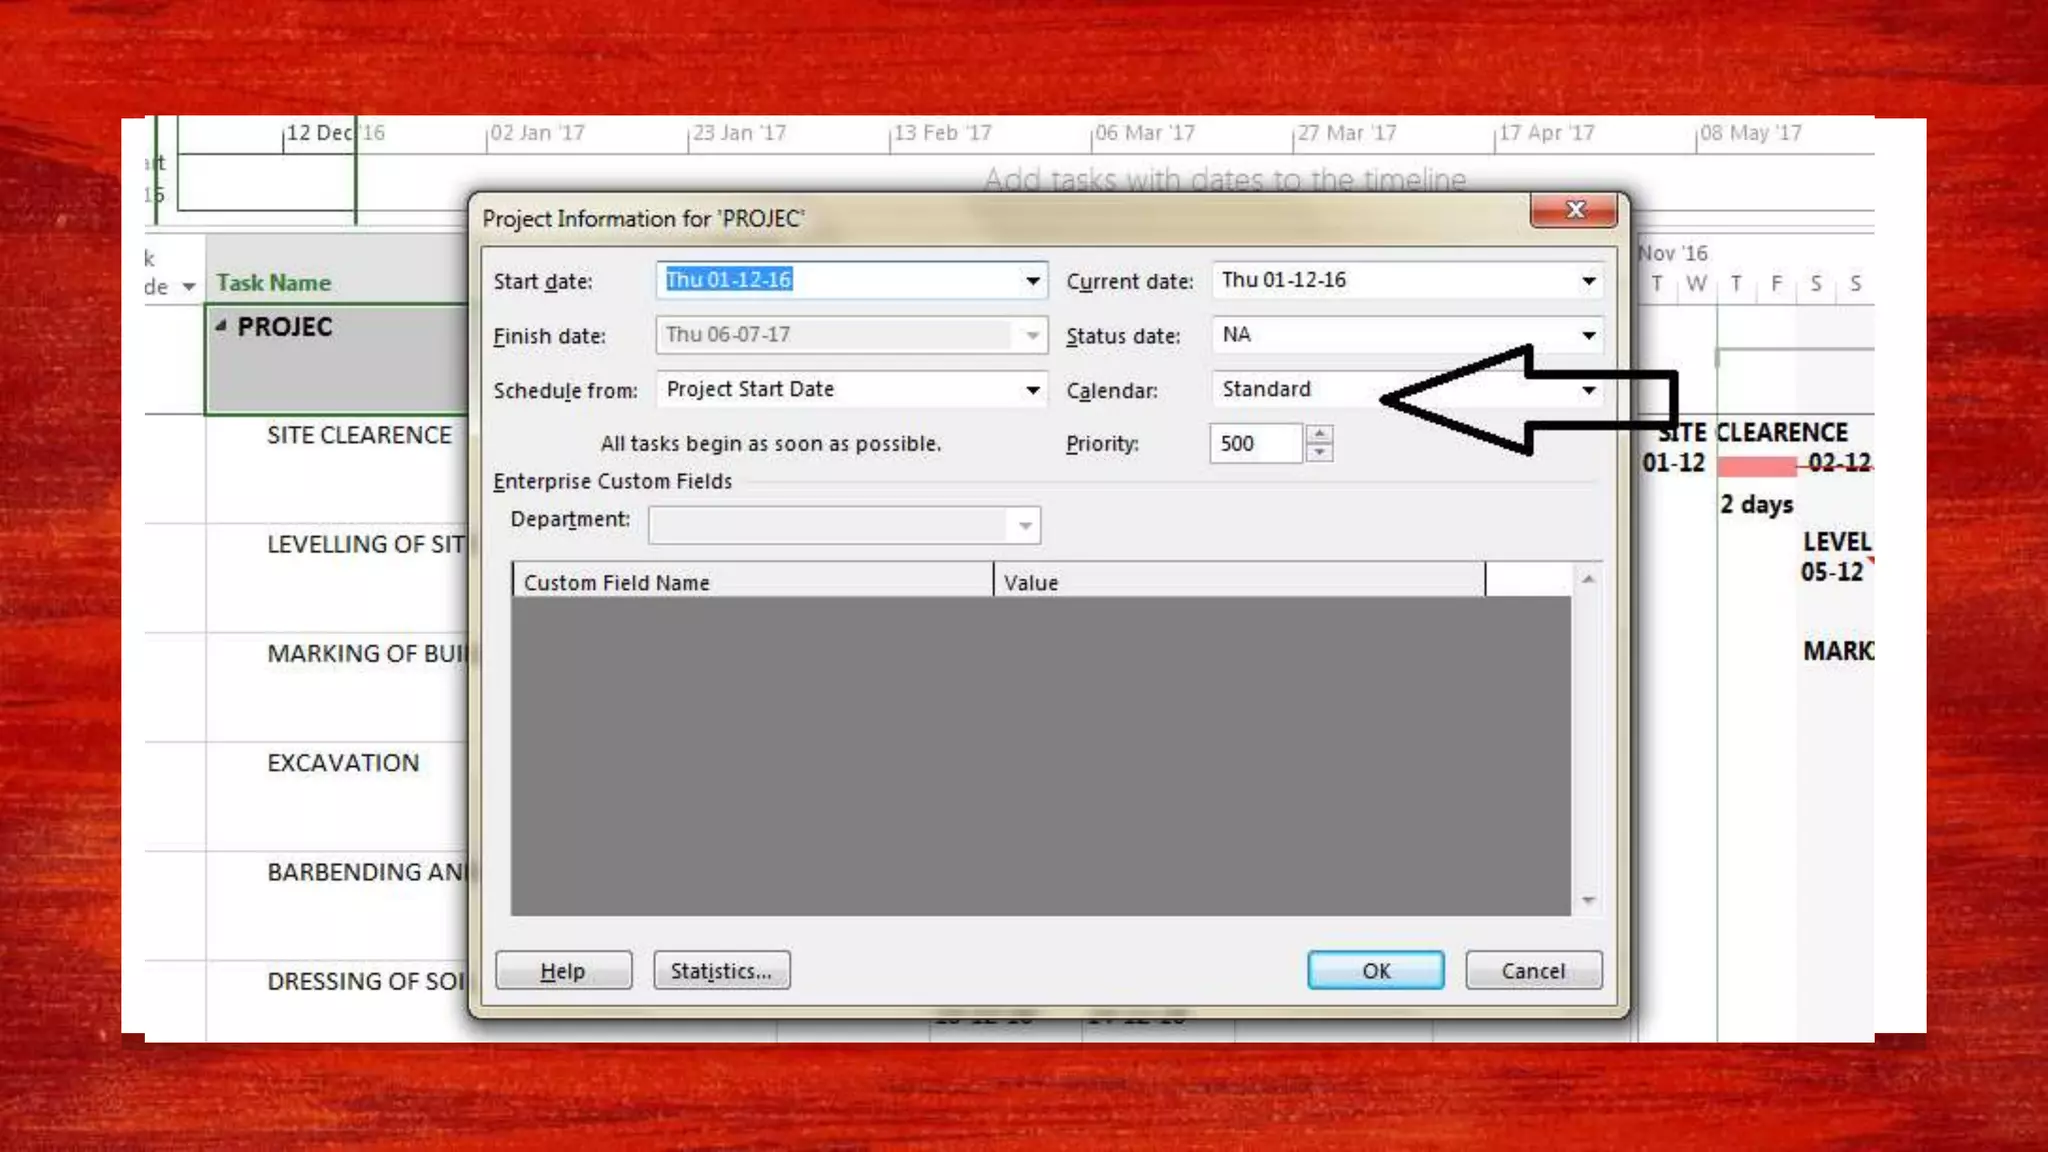Increase the Priority value with up arrow
The width and height of the screenshot is (2048, 1152).
click(x=1320, y=434)
